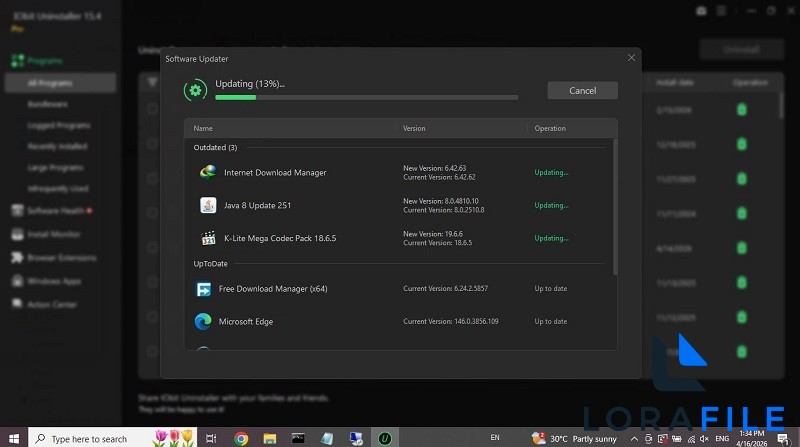
Task: Open Logged Programs in the sidebar
Action: coord(59,125)
